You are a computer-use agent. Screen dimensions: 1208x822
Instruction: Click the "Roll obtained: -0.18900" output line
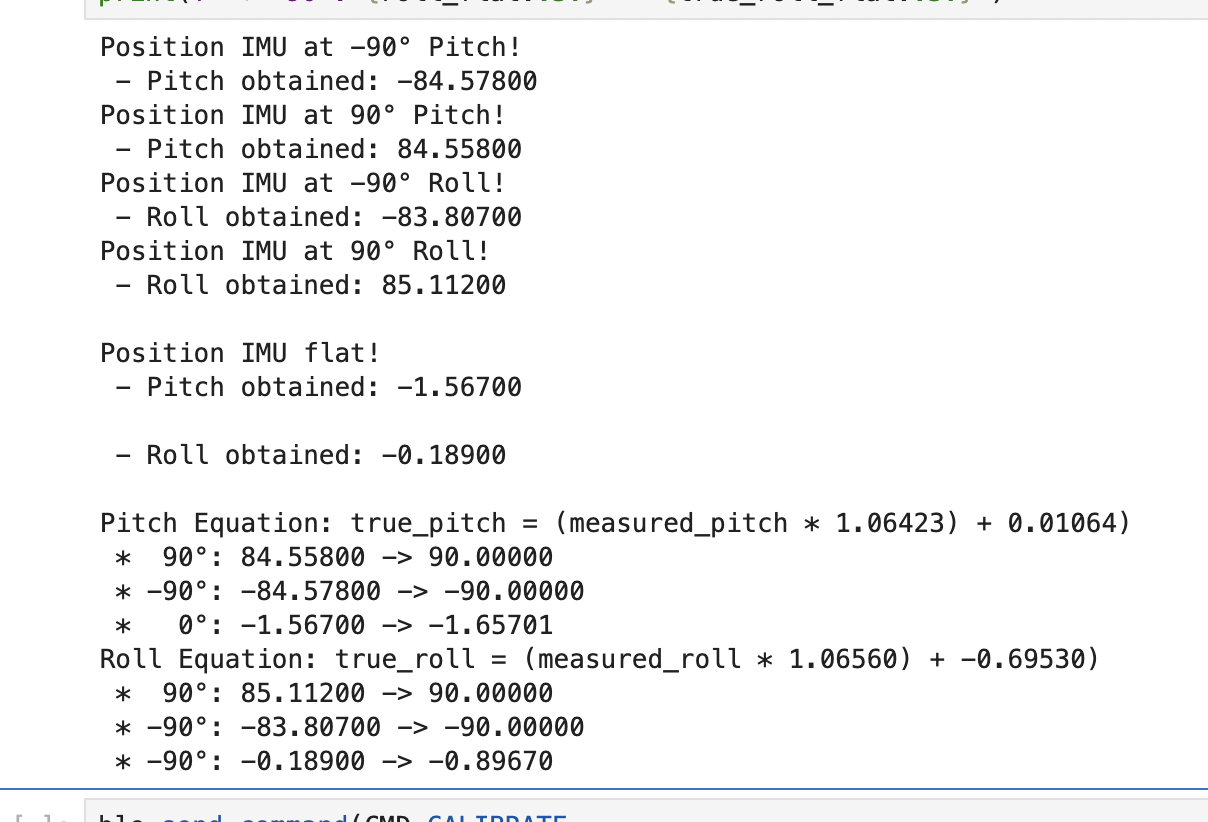pyautogui.click(x=310, y=455)
